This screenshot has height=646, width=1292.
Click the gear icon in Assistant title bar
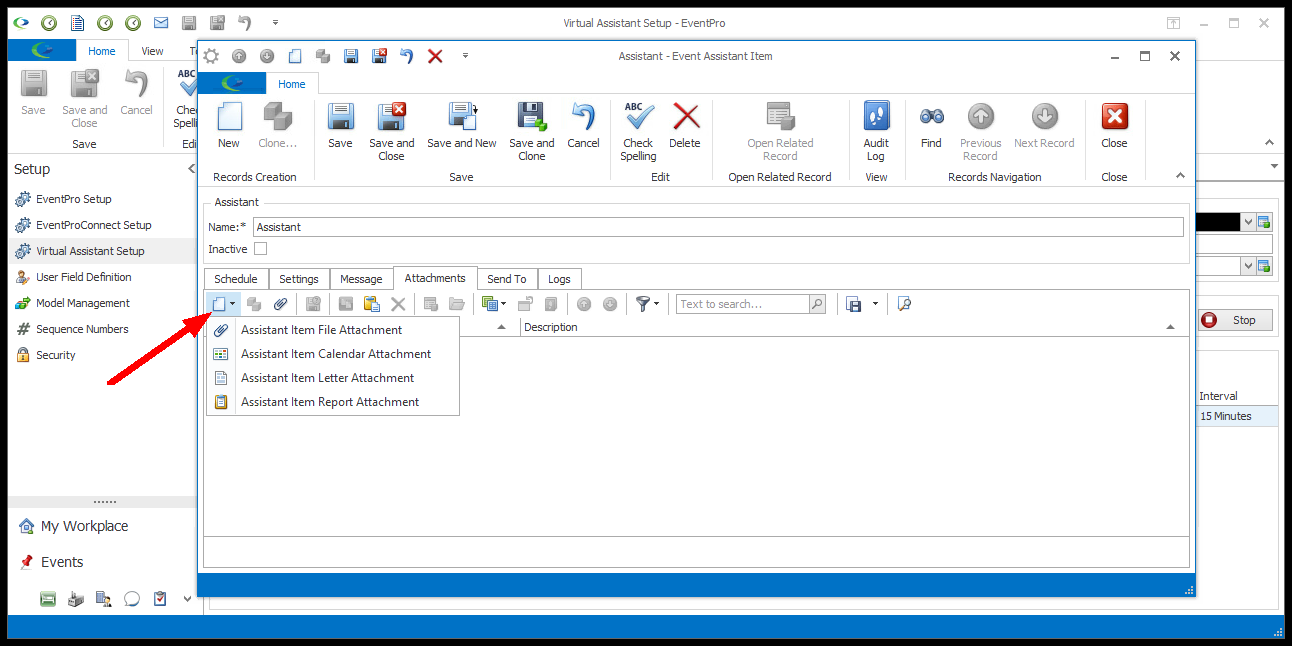click(x=211, y=57)
